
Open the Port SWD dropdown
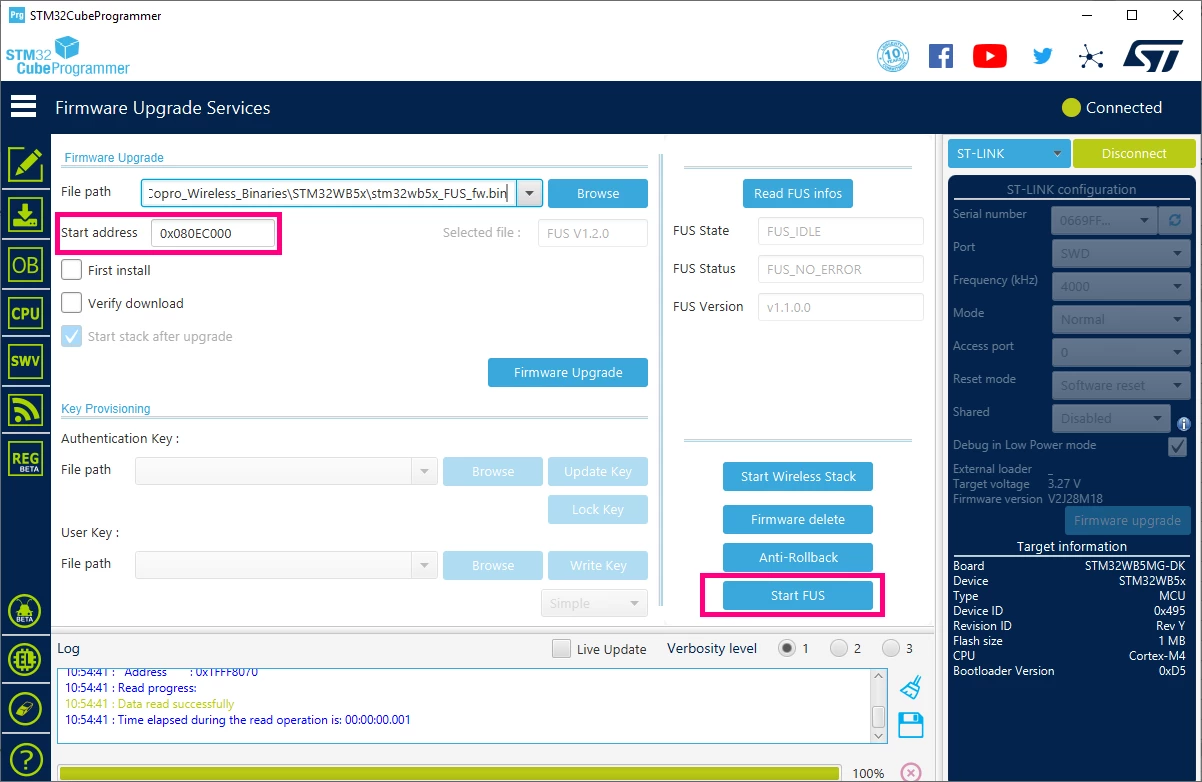(x=1121, y=253)
